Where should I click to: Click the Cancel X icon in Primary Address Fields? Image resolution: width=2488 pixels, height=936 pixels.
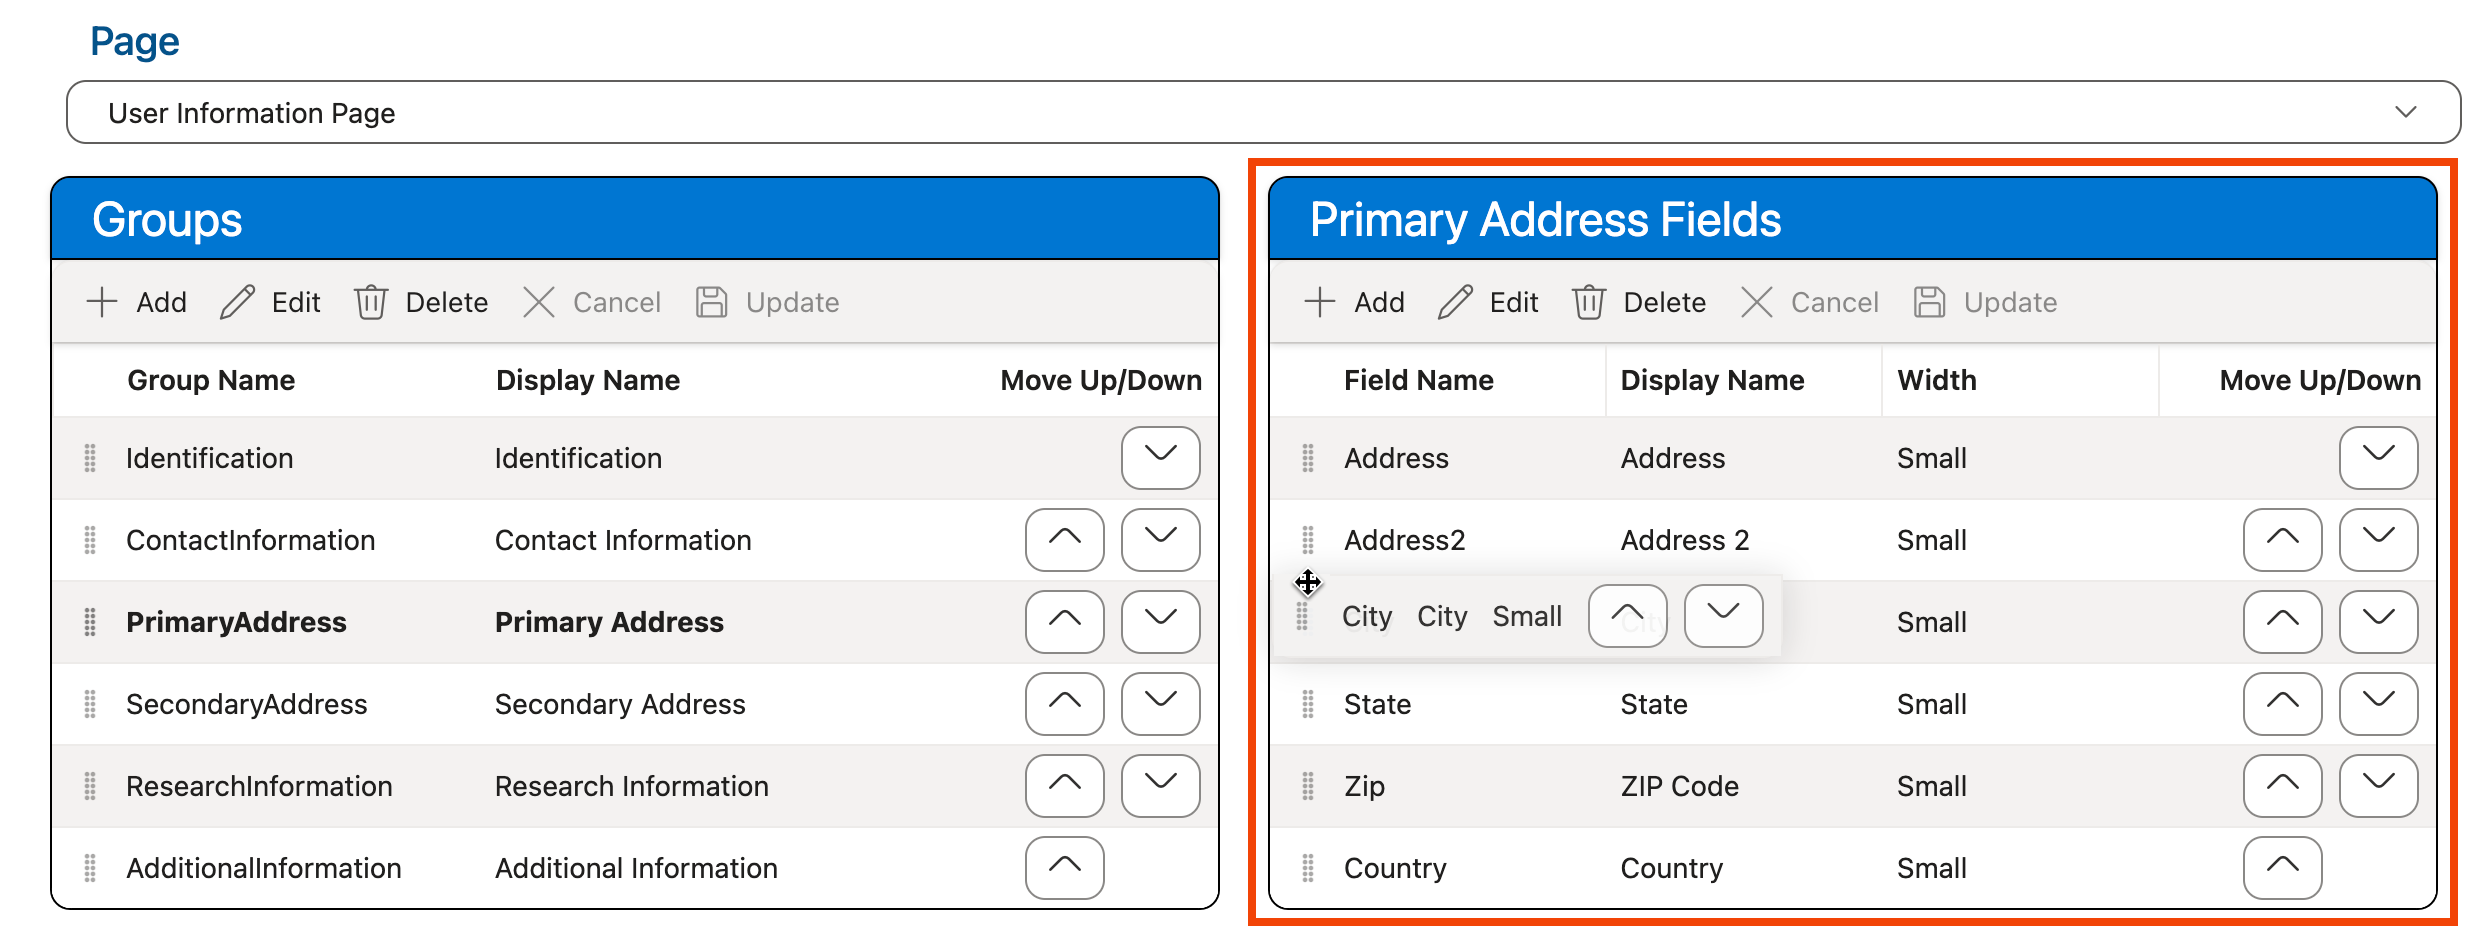(x=1757, y=302)
